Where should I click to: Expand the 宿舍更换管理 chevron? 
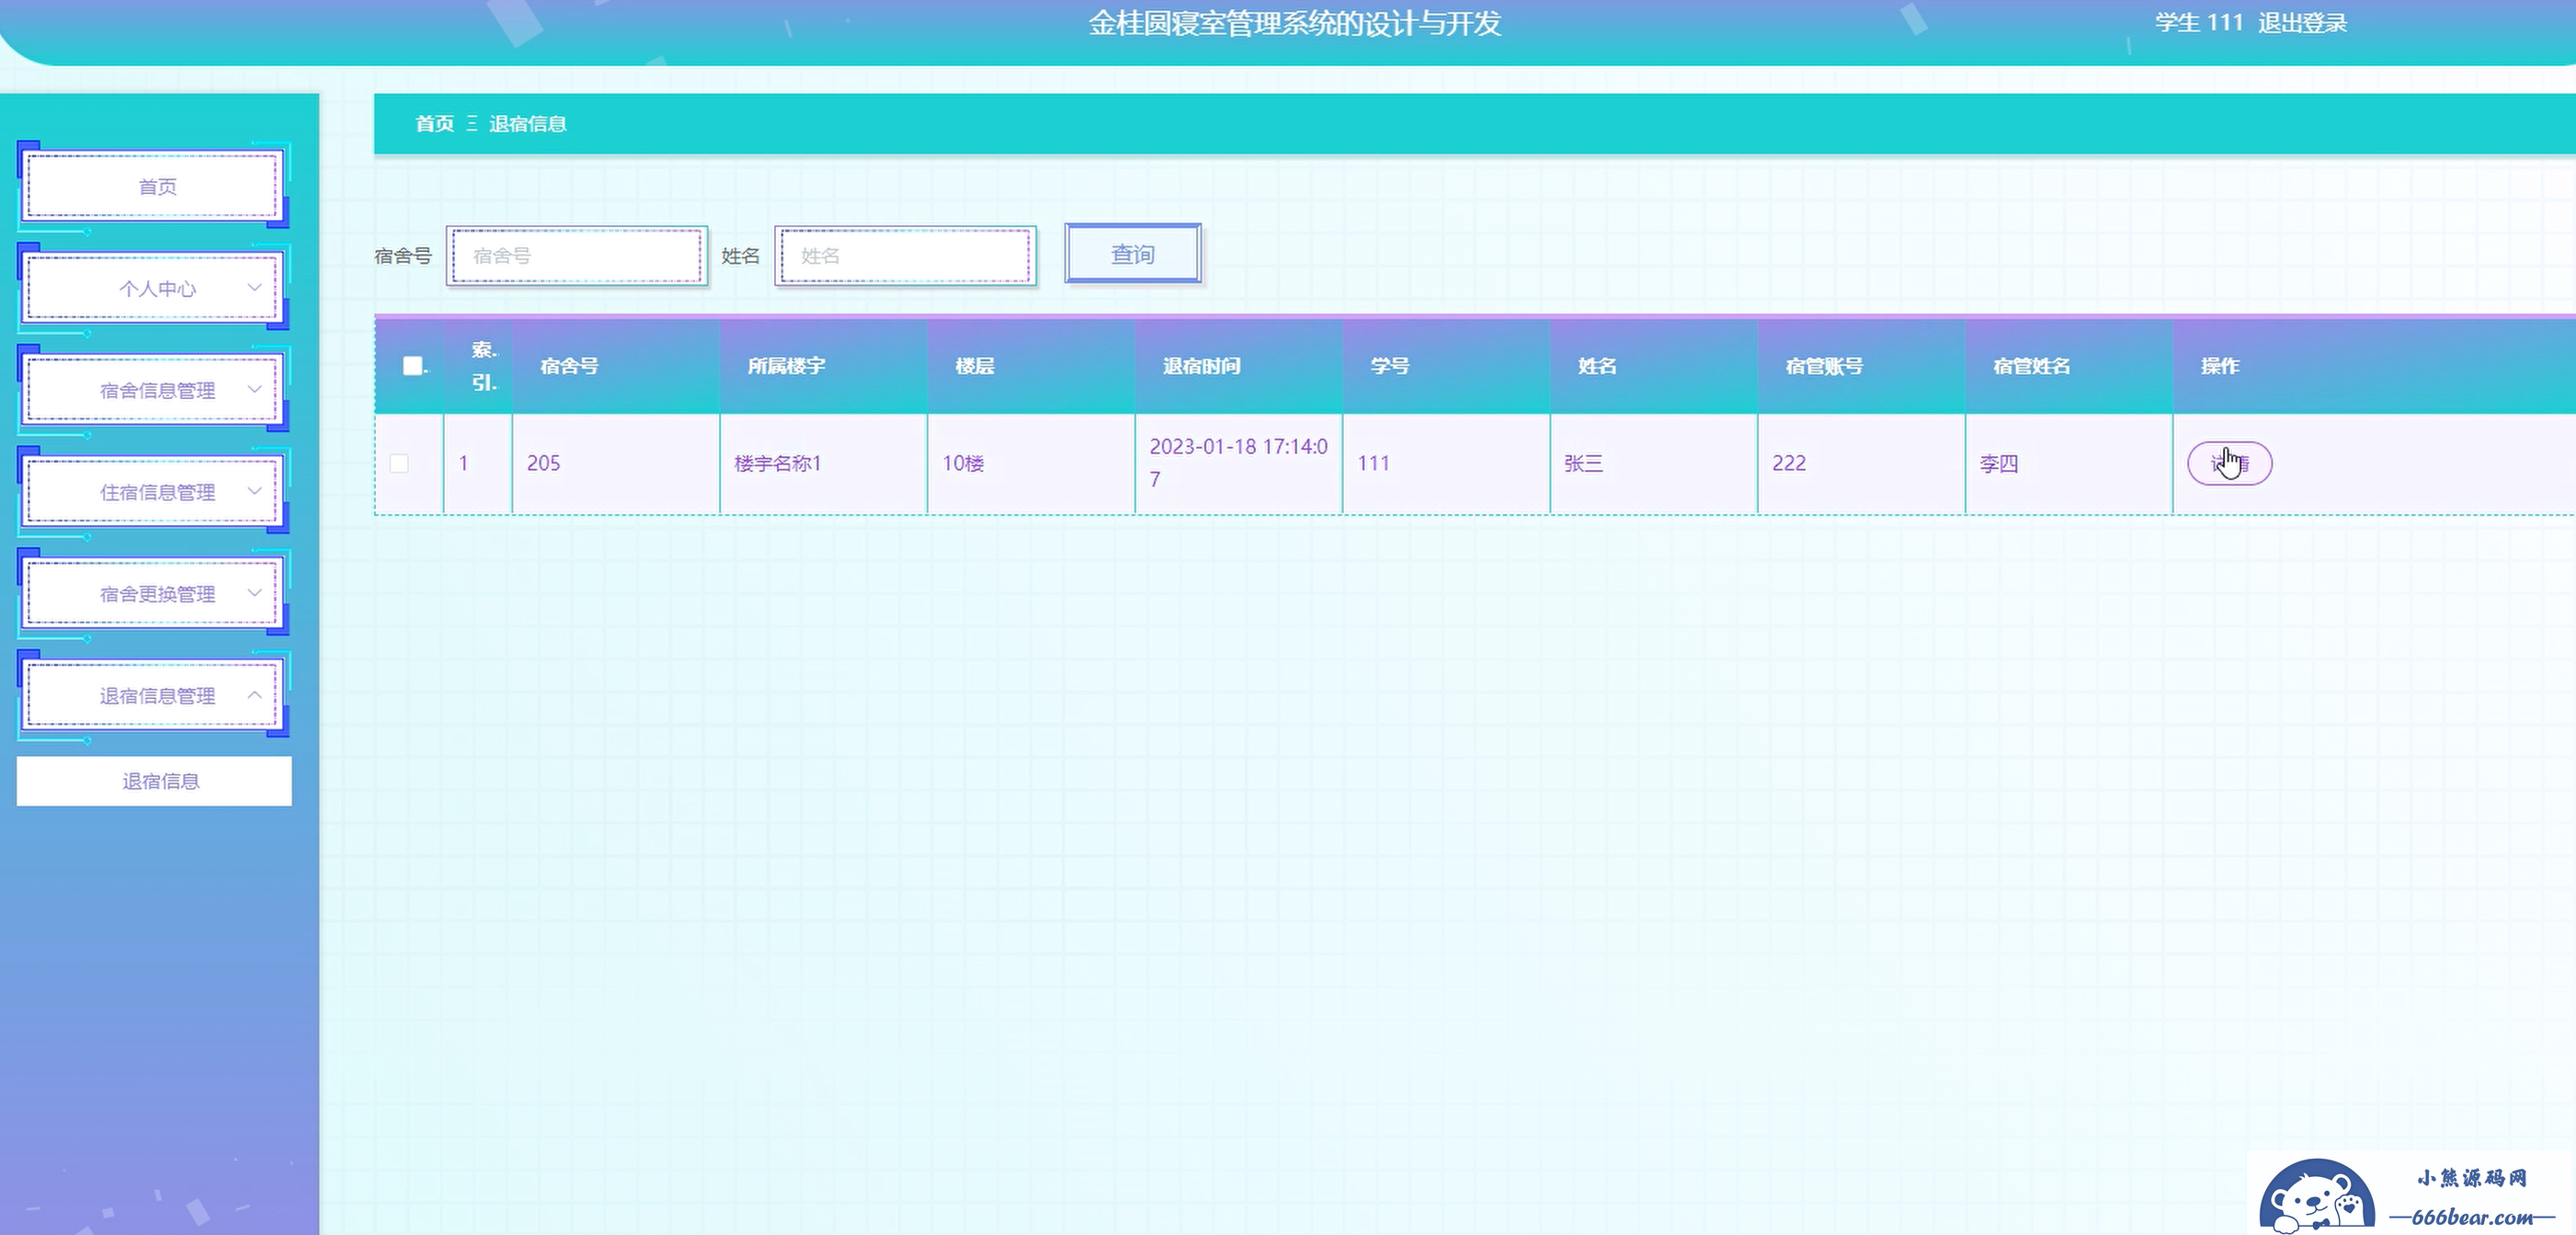pos(254,593)
